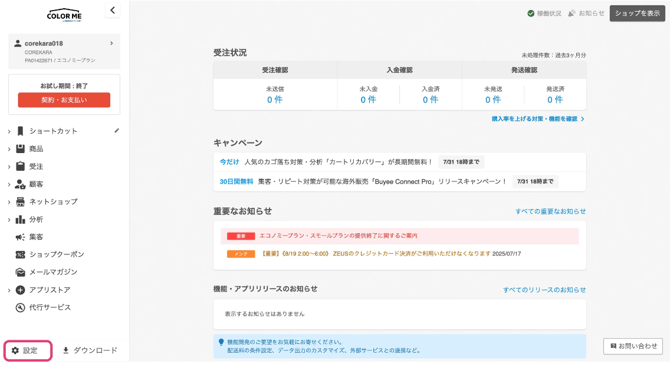Click the 顧客 customers icon
Image resolution: width=670 pixels, height=371 pixels.
tap(20, 184)
